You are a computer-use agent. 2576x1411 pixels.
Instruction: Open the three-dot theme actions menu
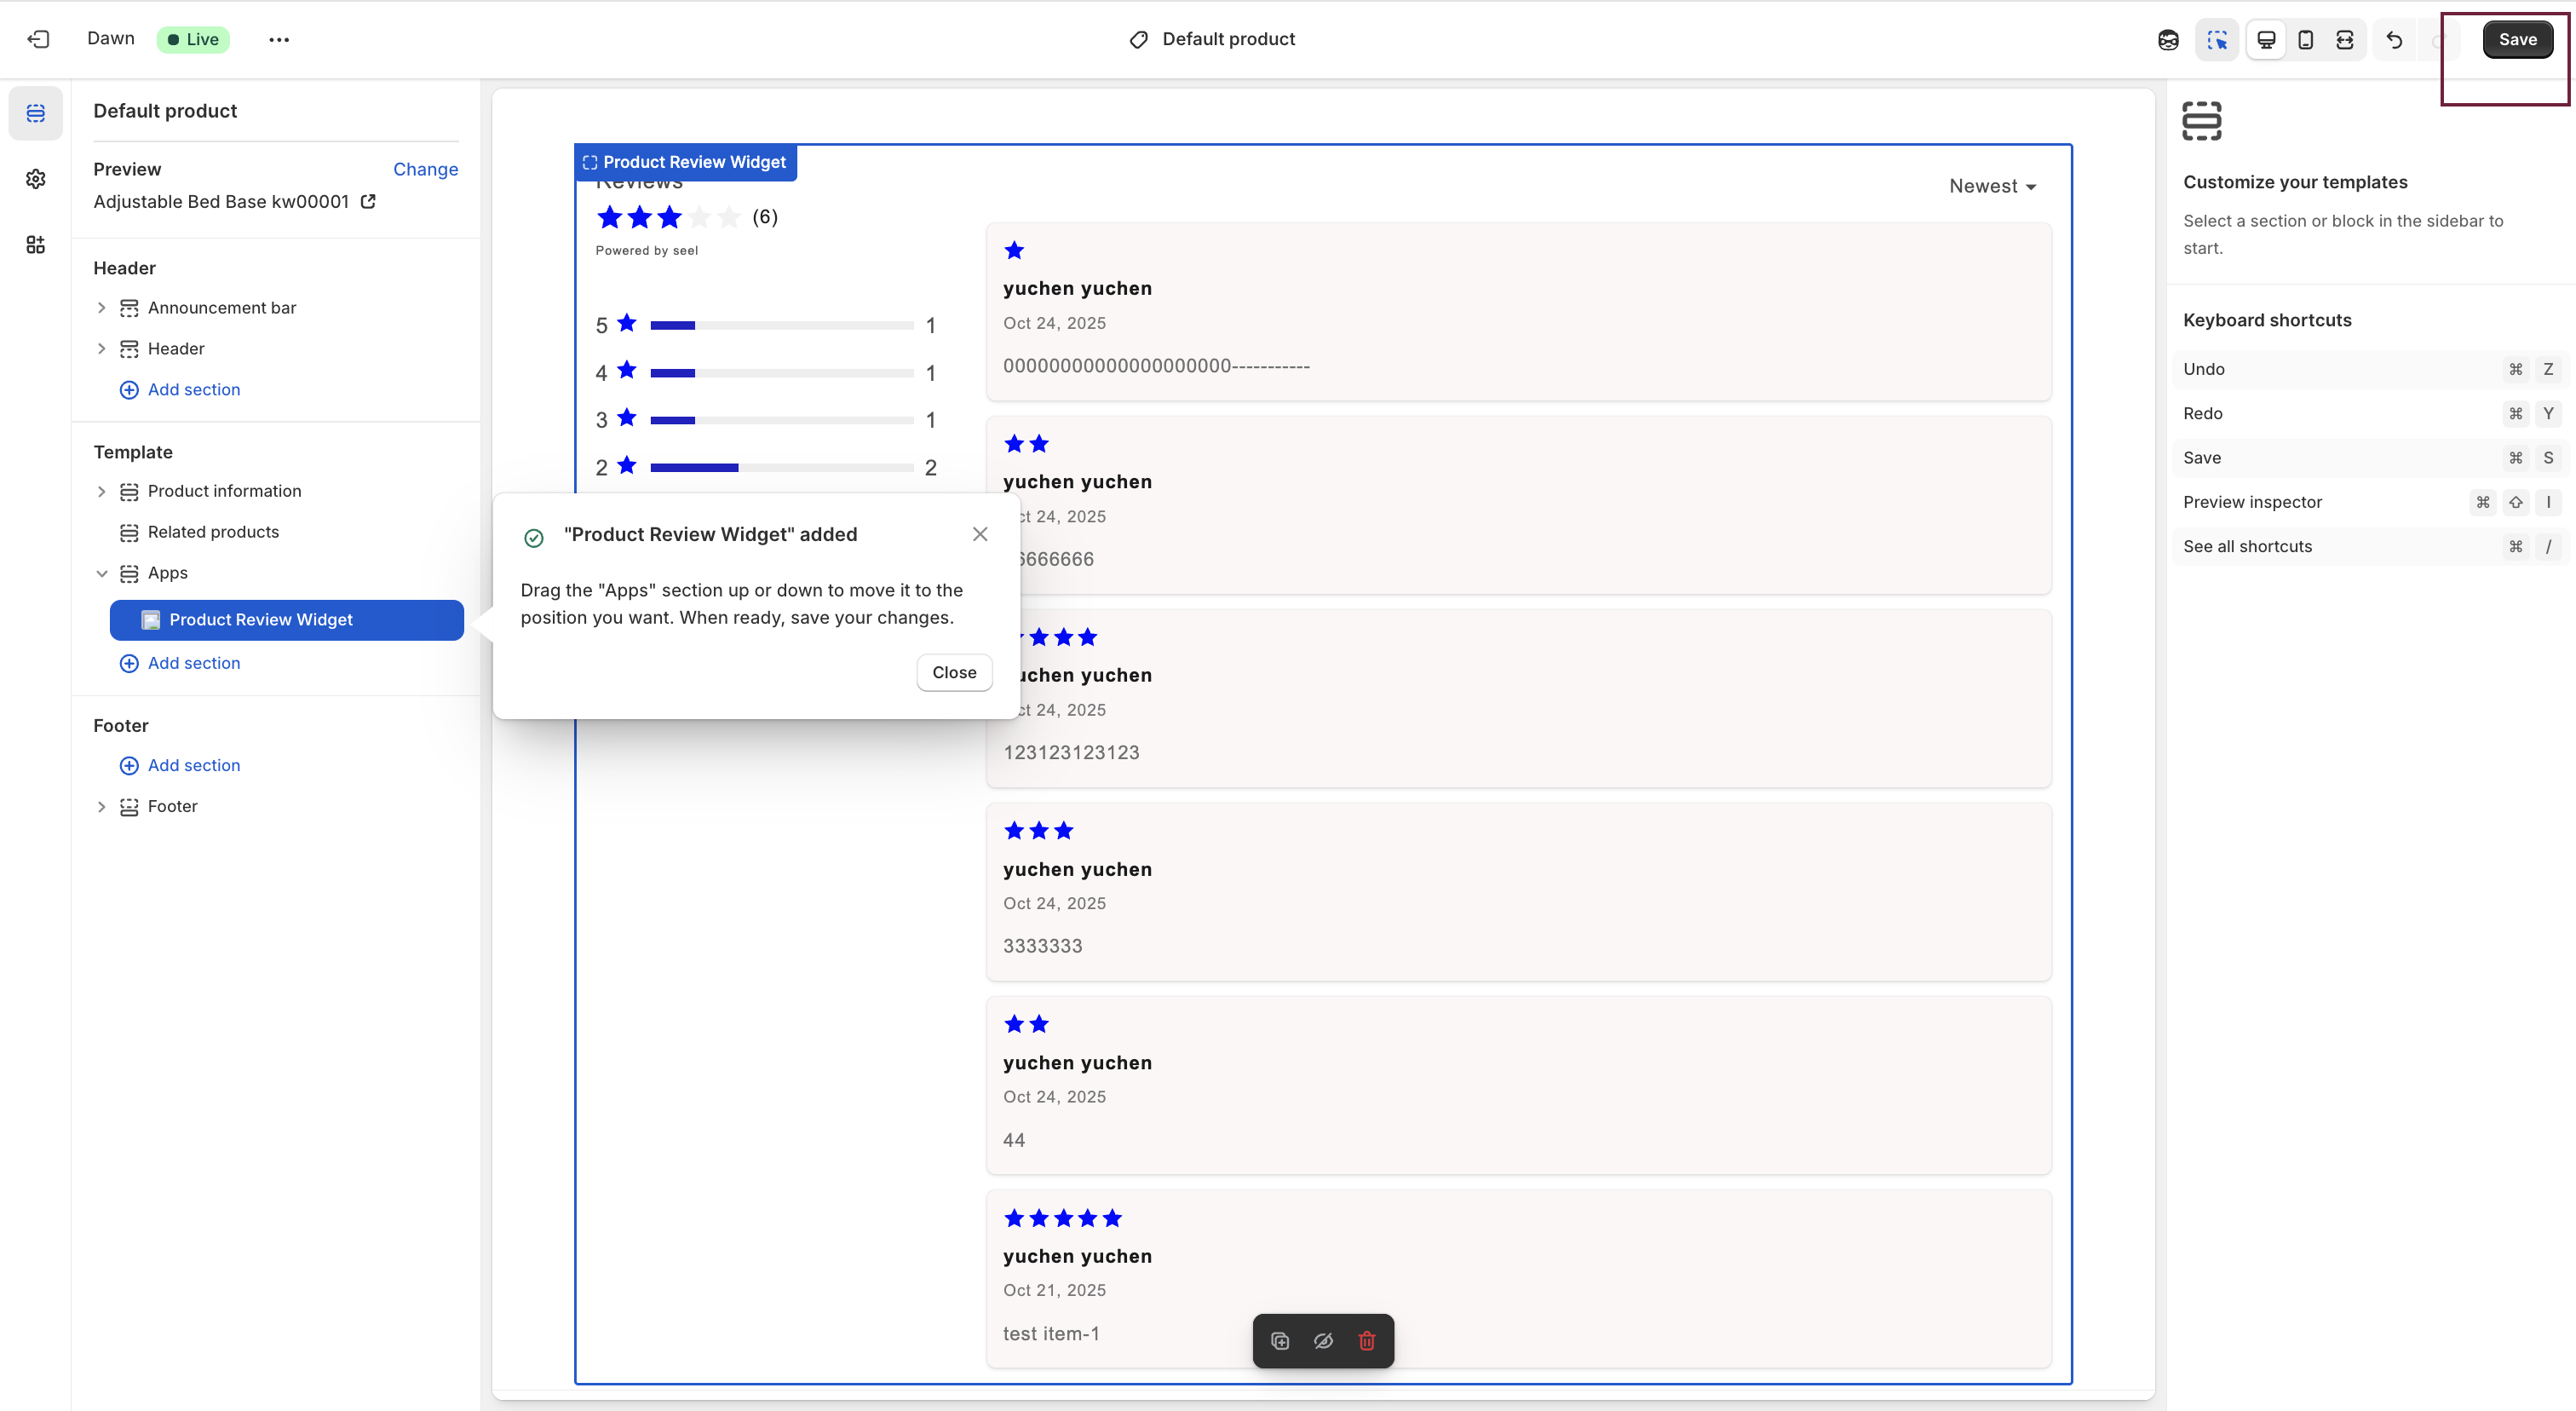coord(279,40)
